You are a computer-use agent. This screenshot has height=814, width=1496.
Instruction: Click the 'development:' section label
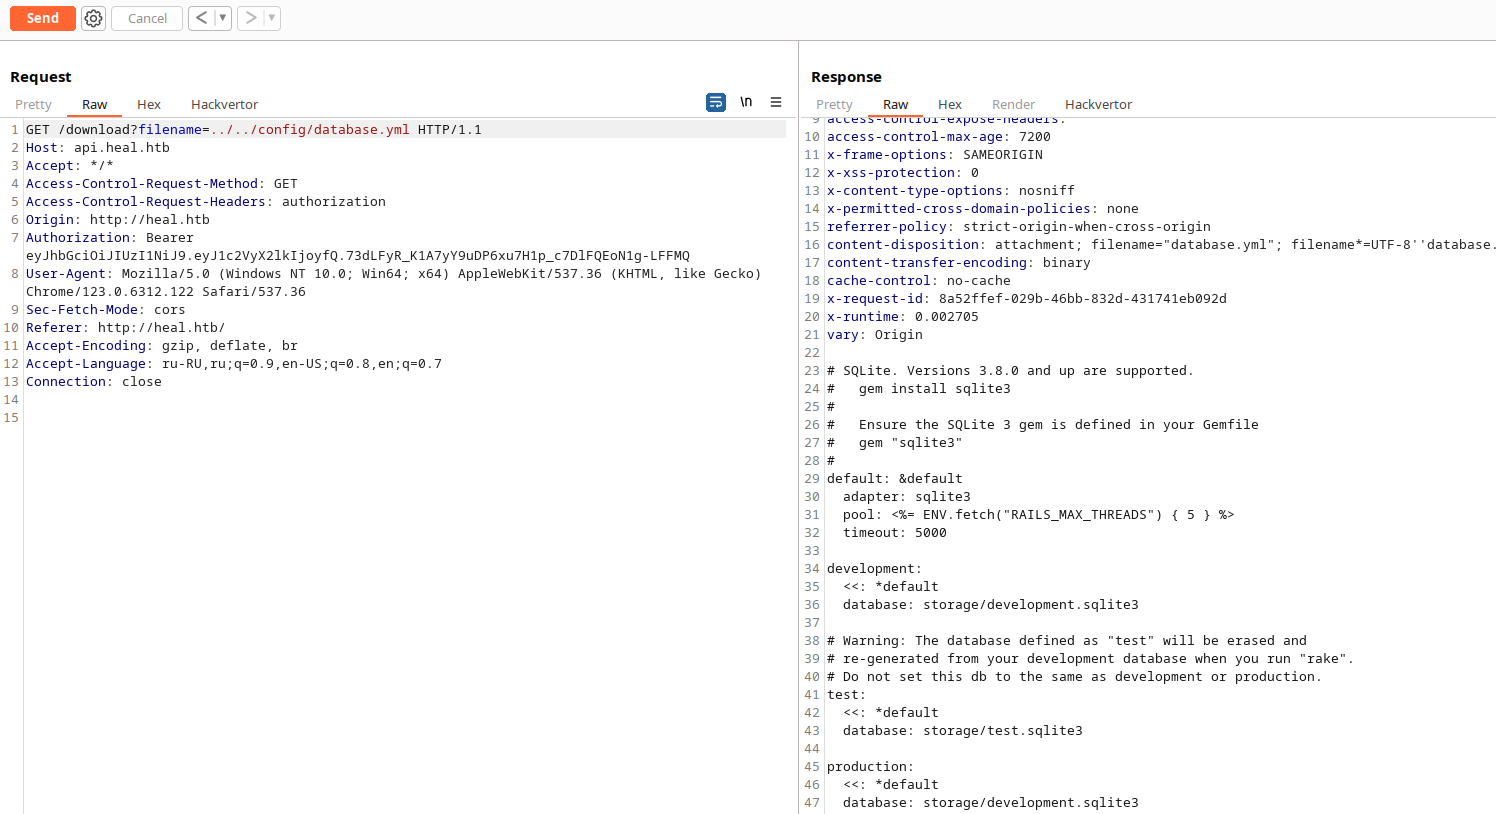(x=874, y=569)
